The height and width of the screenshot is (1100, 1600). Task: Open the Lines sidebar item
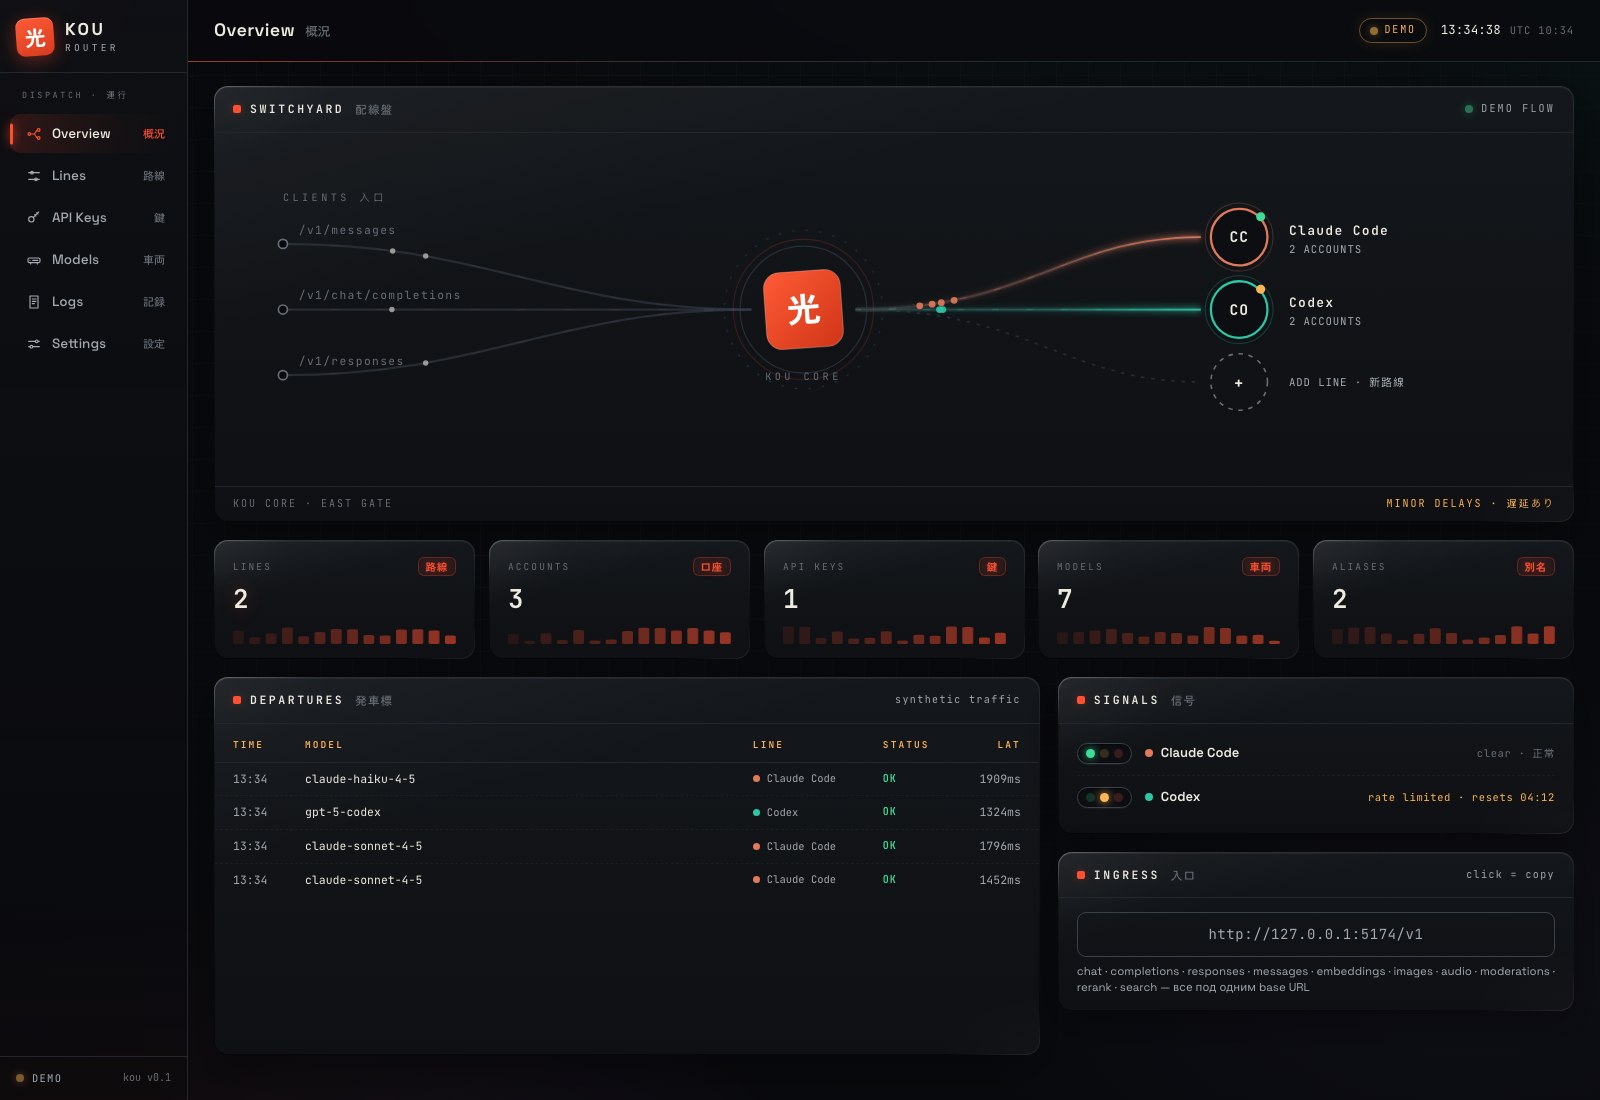tap(94, 176)
